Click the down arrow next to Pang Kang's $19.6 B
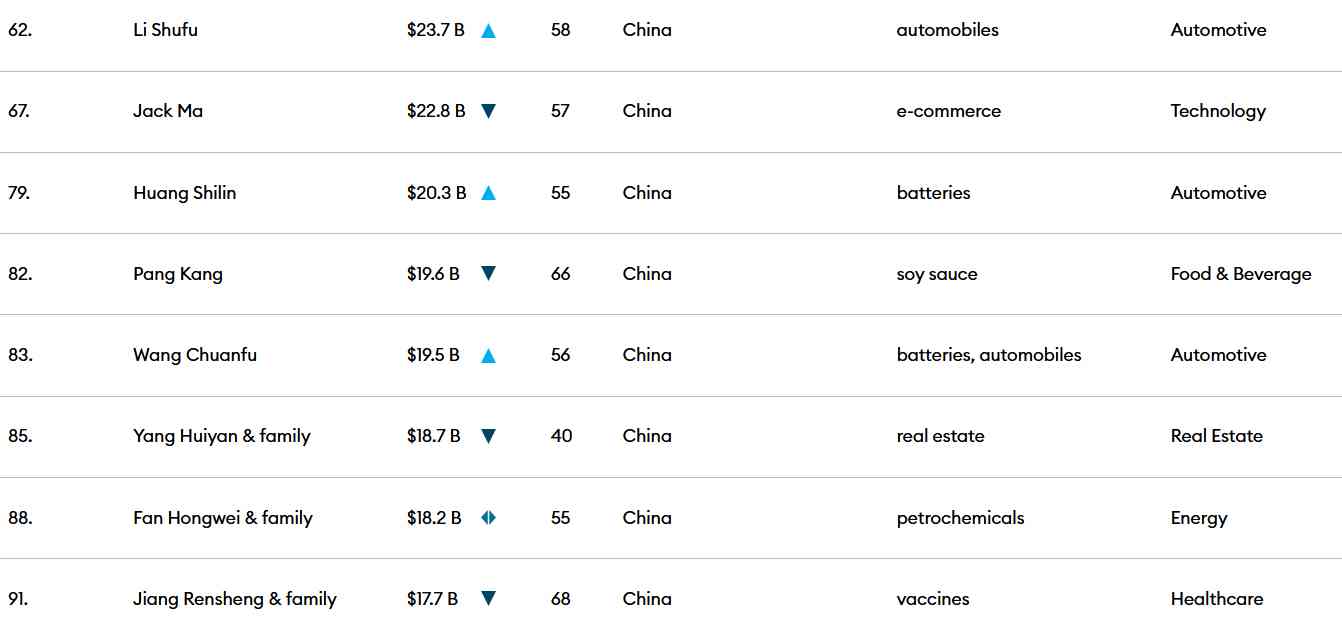The width and height of the screenshot is (1342, 631). click(488, 274)
